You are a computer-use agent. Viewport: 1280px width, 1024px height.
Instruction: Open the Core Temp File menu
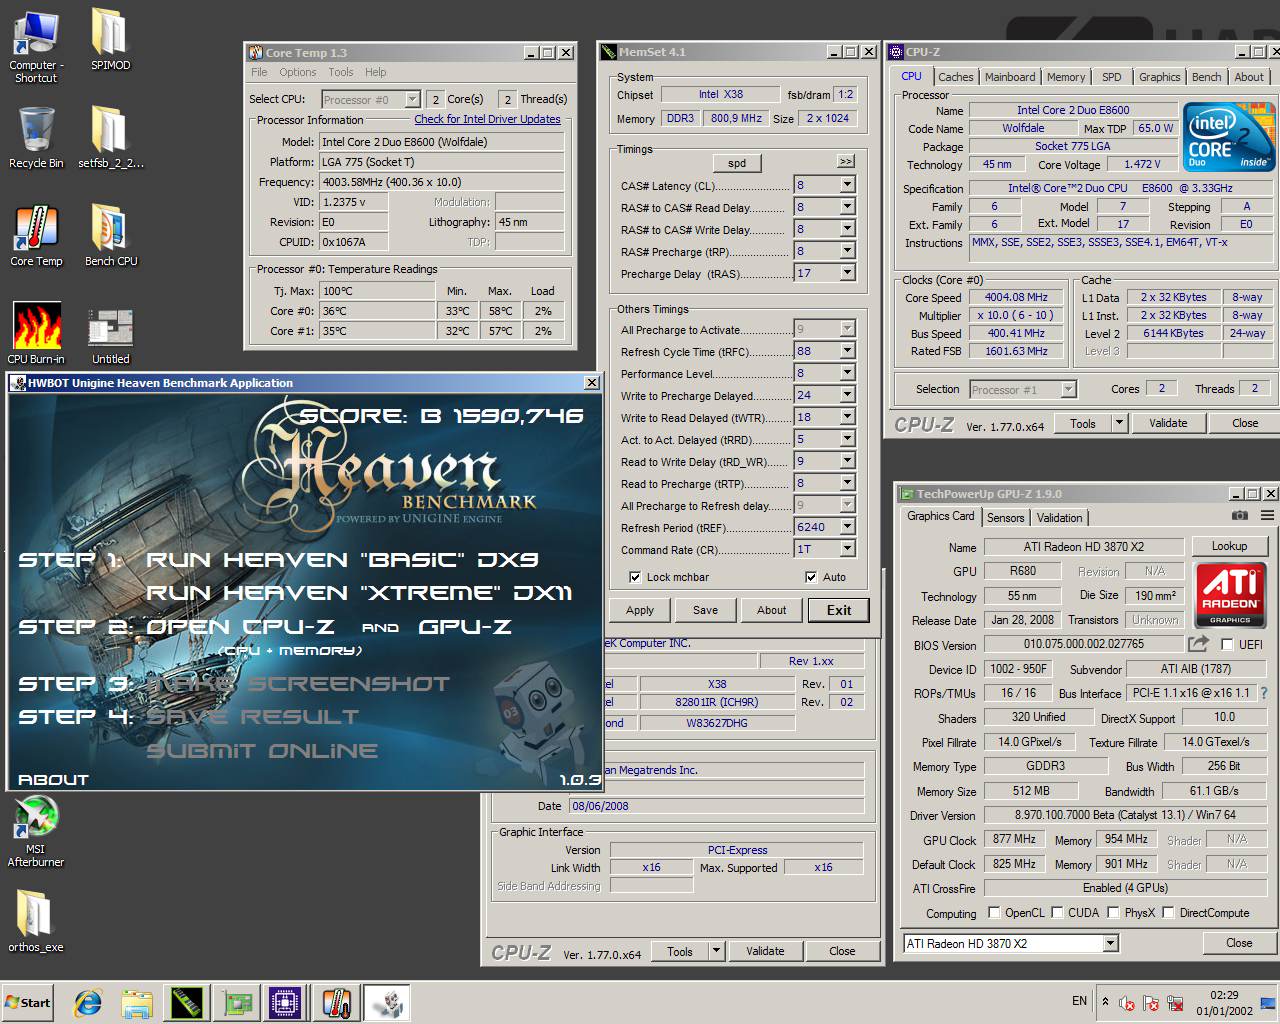pos(259,72)
